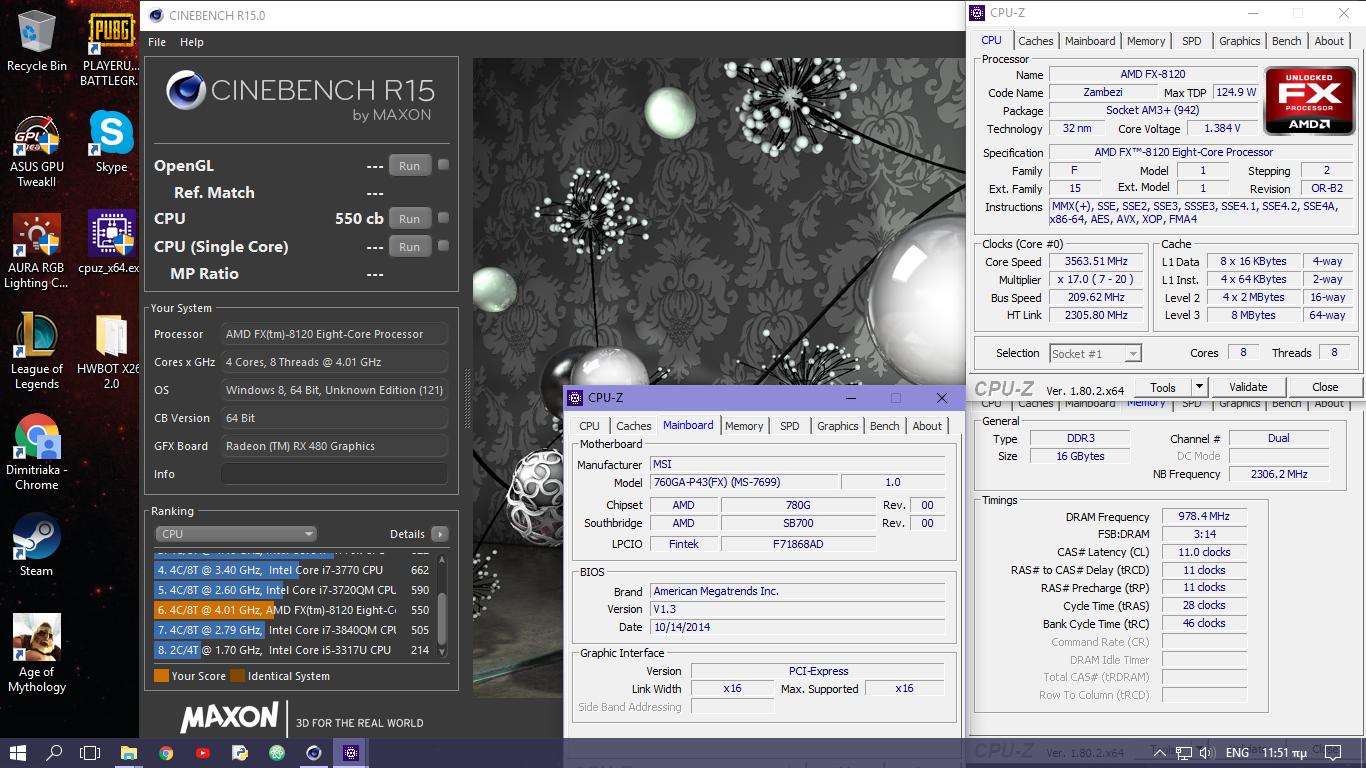1366x768 pixels.
Task: Open Memory tab in front CPU-Z window
Action: 744,426
